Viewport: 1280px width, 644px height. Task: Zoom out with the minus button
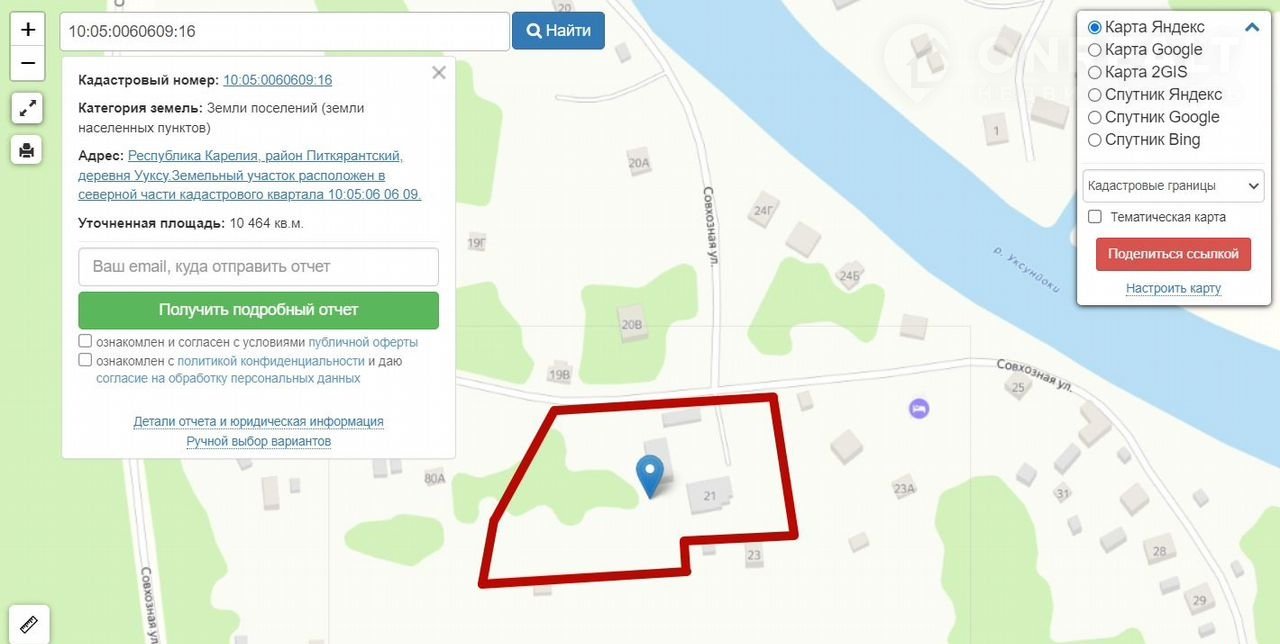pyautogui.click(x=28, y=63)
